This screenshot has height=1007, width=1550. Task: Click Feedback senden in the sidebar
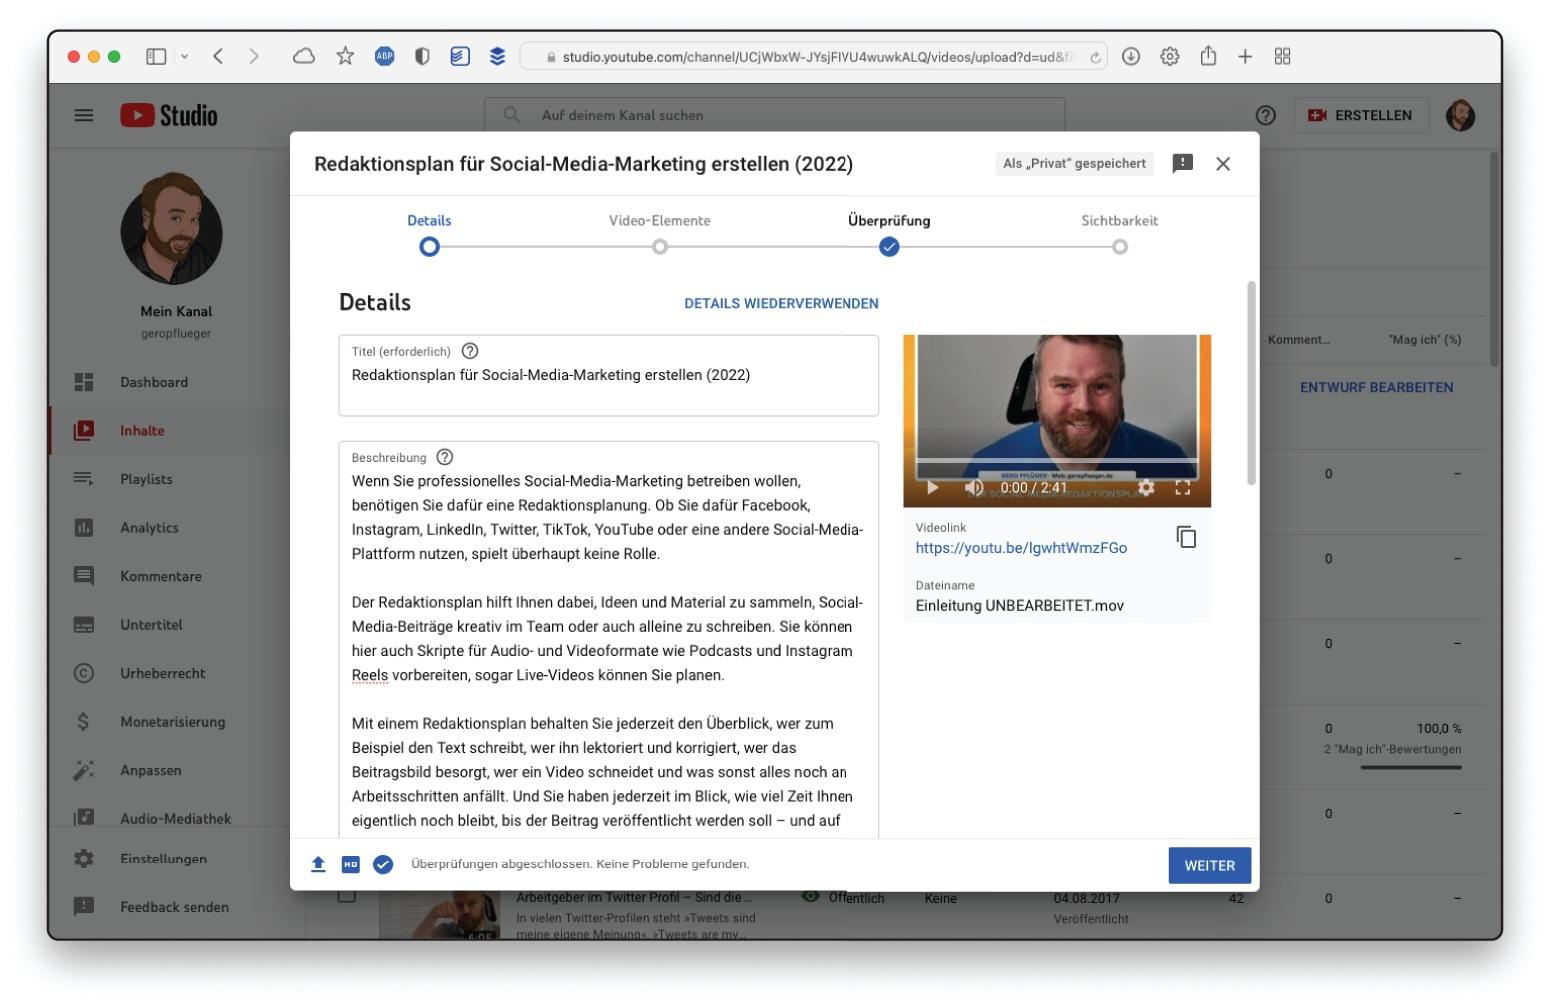(176, 907)
